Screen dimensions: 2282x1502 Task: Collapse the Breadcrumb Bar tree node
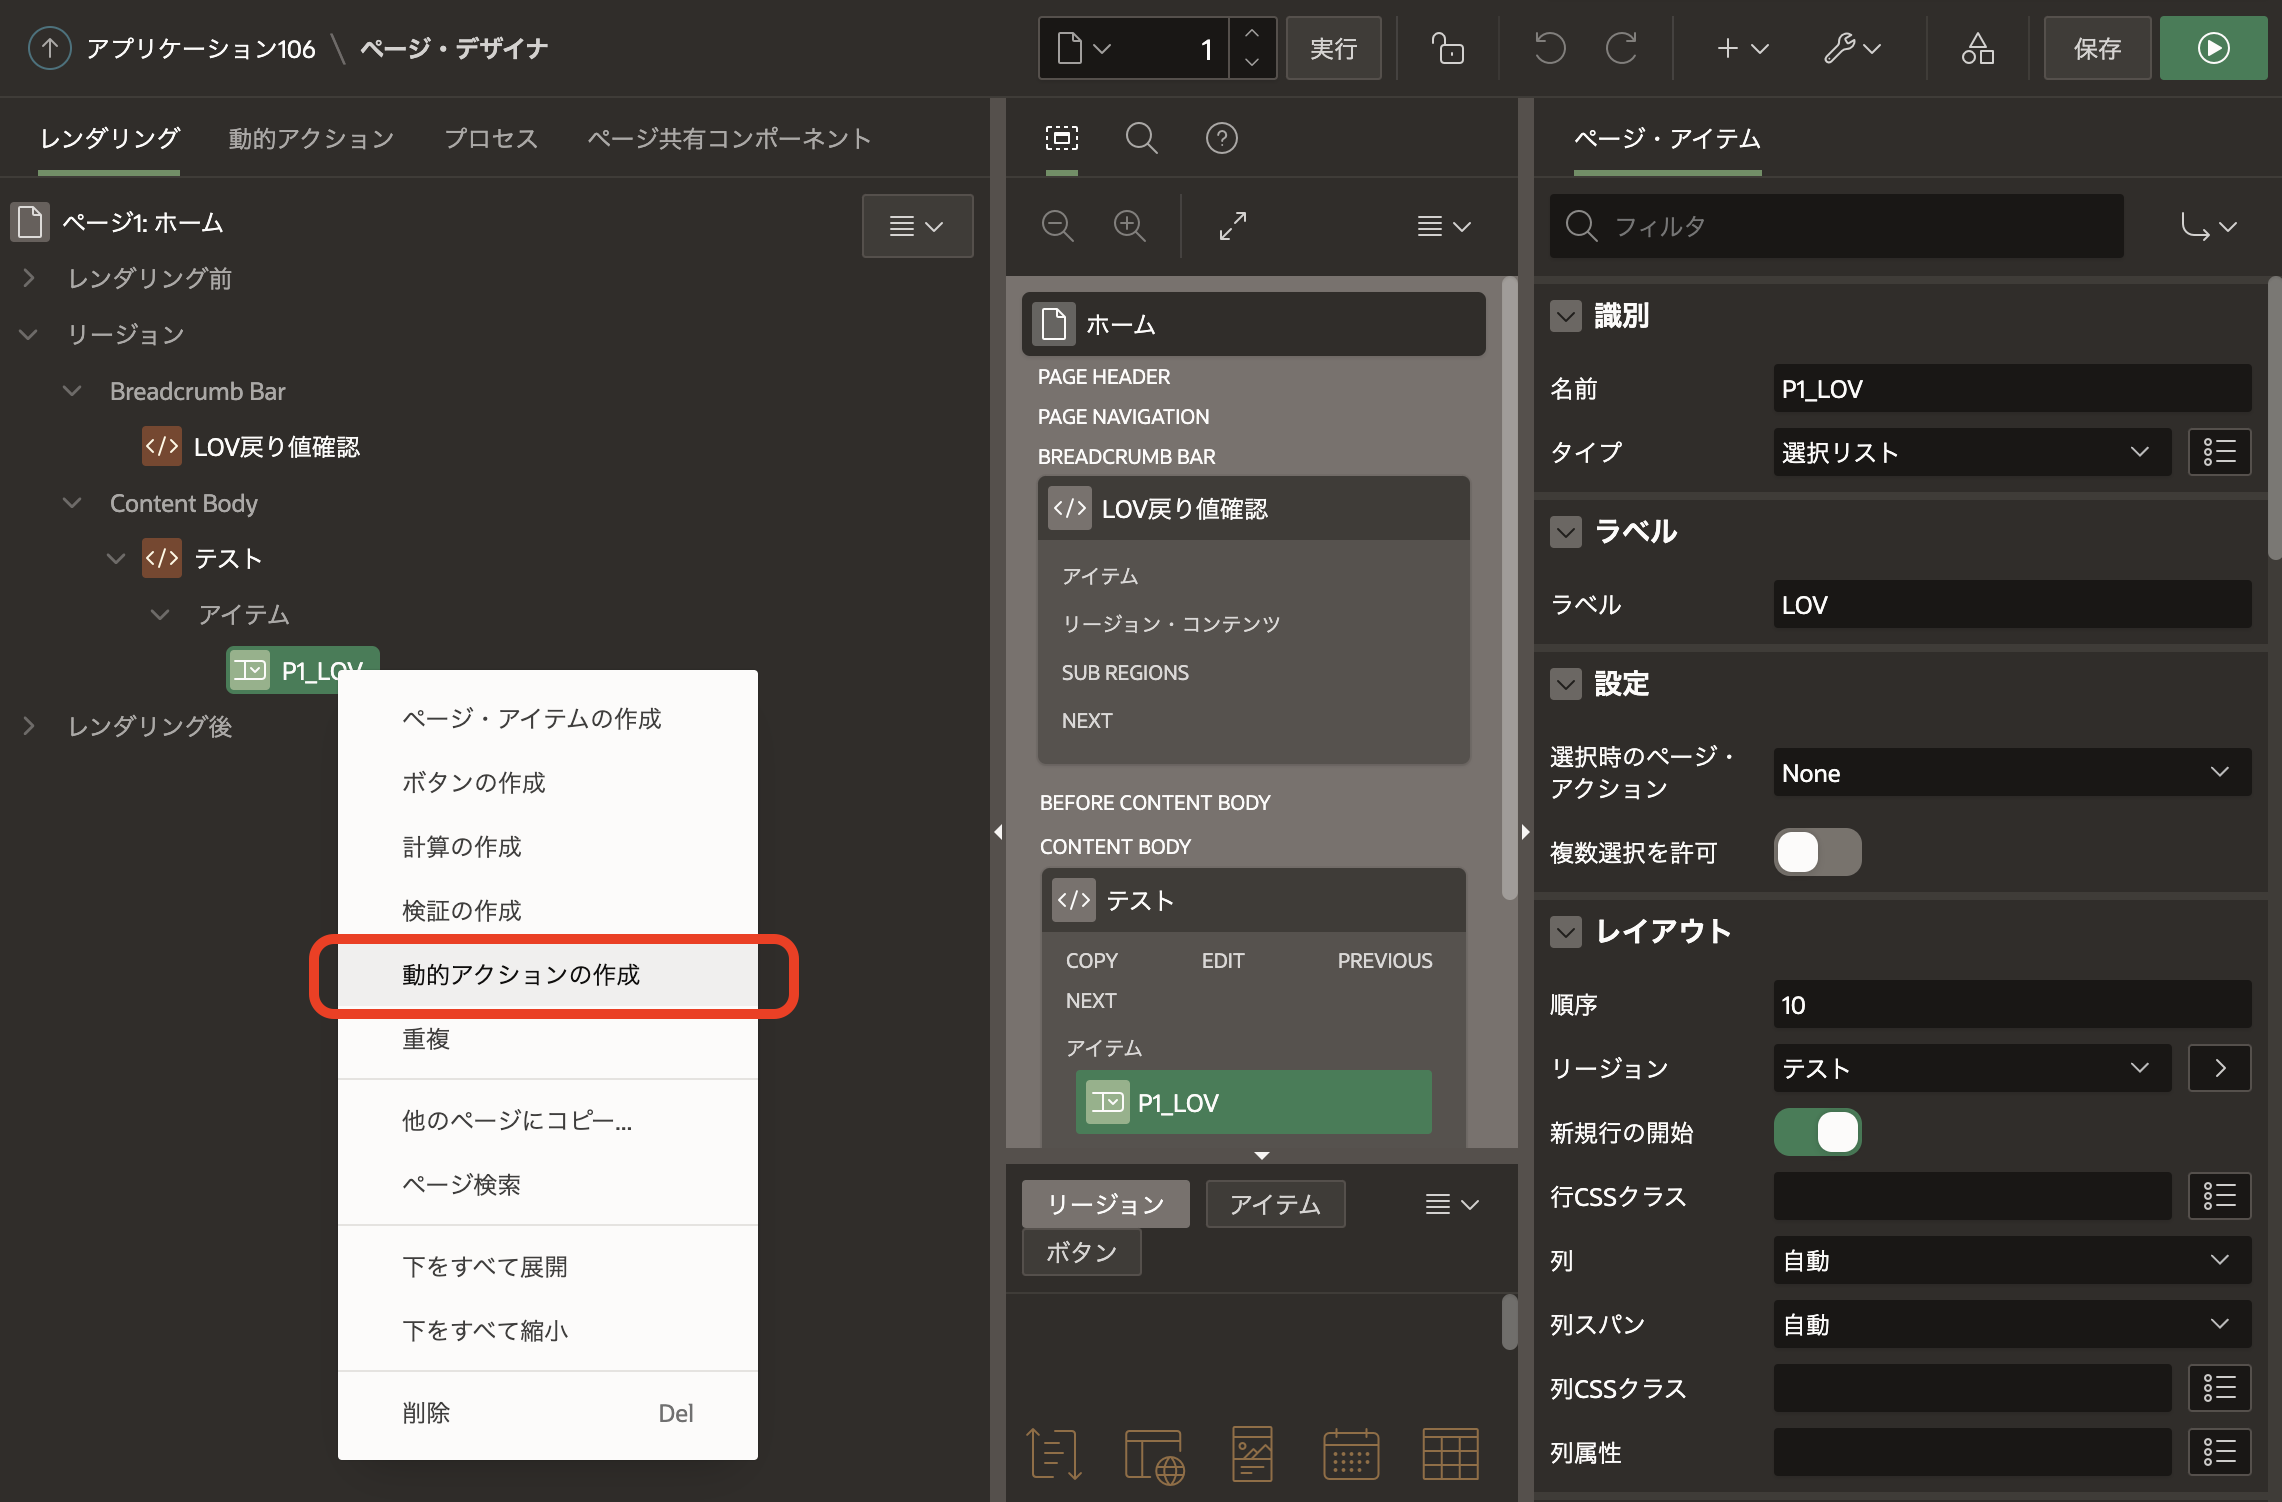click(x=72, y=390)
